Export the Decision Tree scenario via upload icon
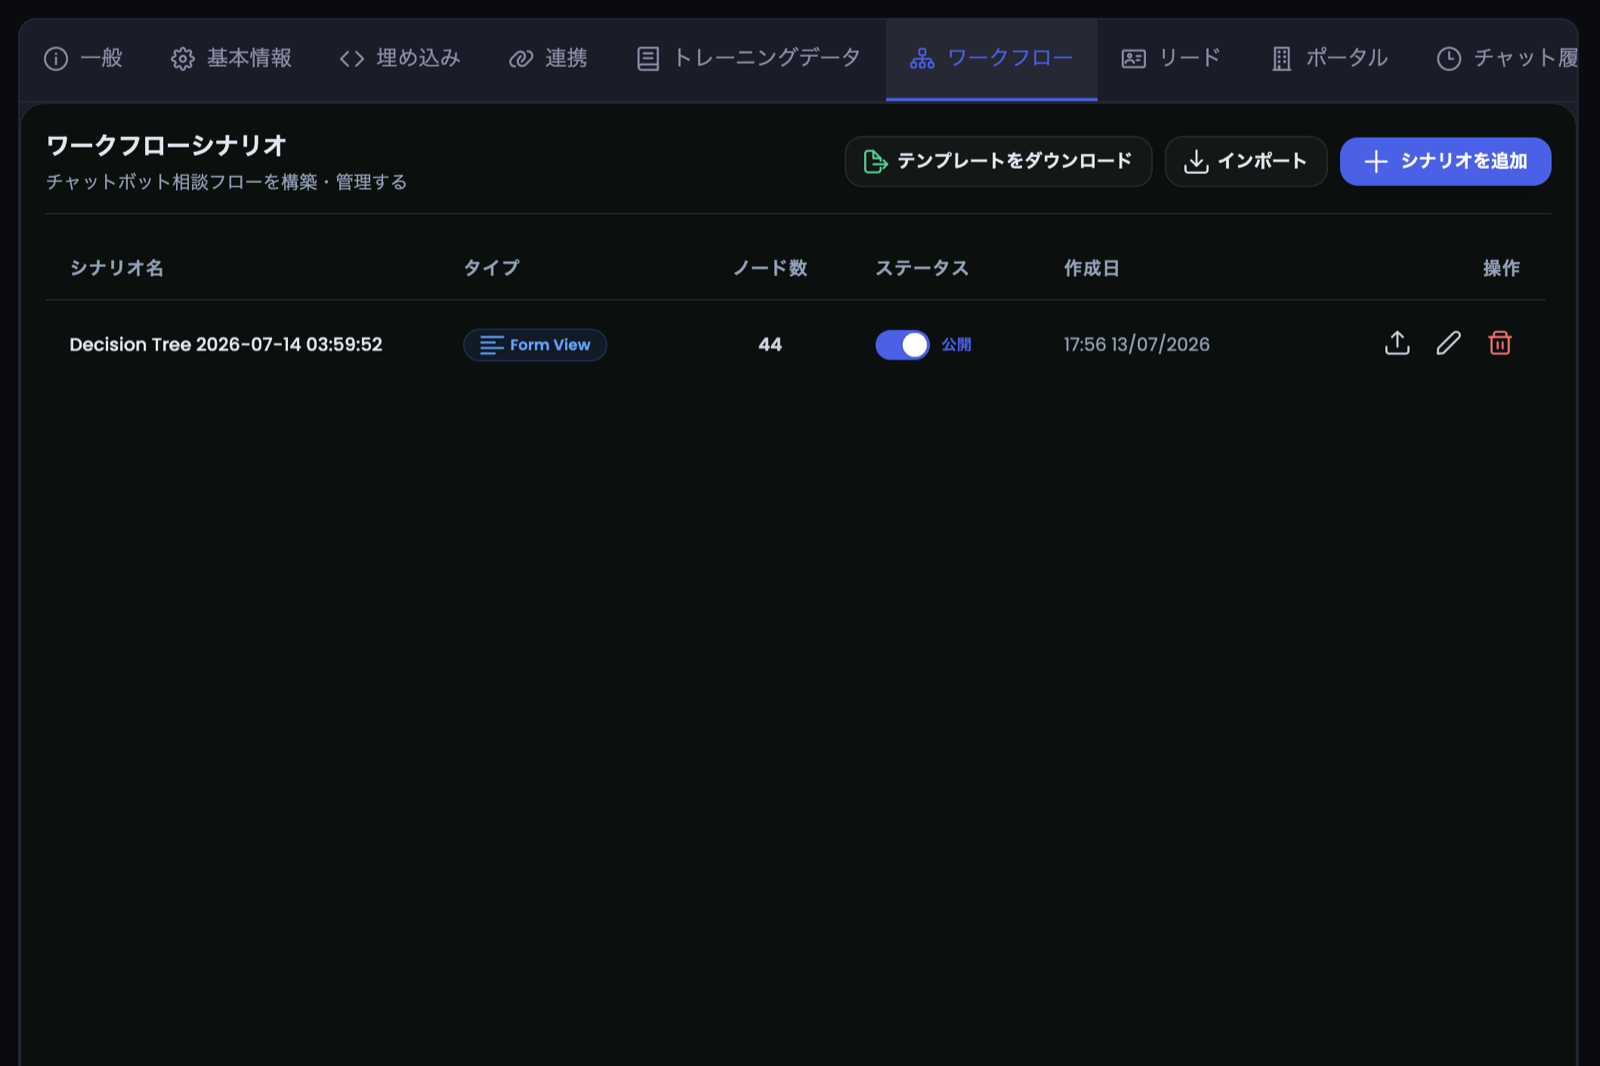This screenshot has height=1066, width=1600. [x=1397, y=343]
